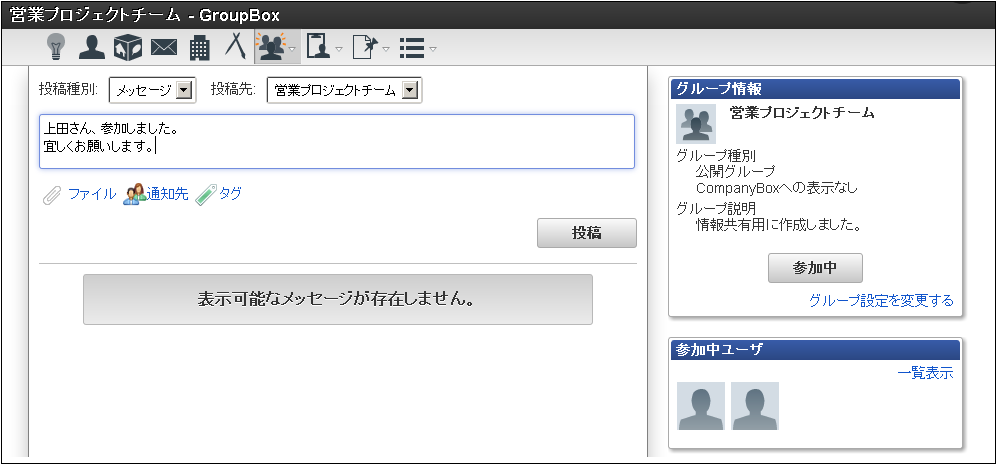Click the 参加中 membership button
Image resolution: width=1002 pixels, height=466 pixels.
tap(815, 268)
